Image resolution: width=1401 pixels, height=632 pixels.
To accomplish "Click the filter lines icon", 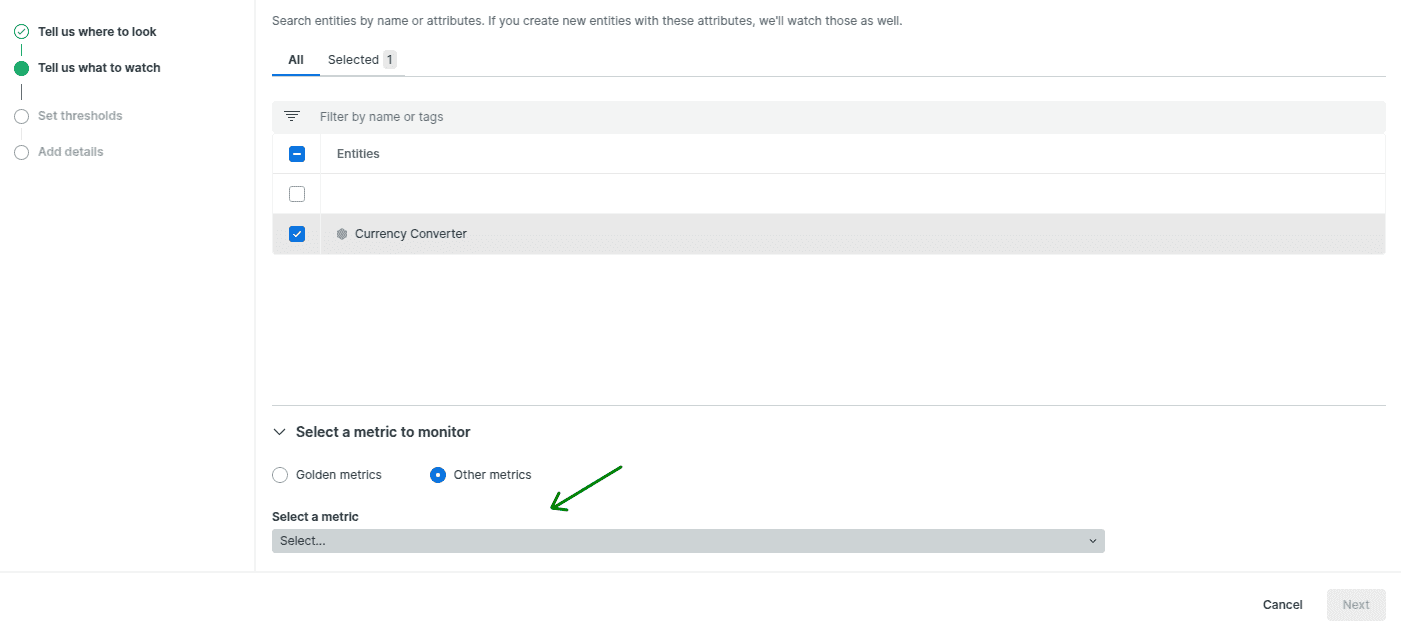I will tap(292, 117).
